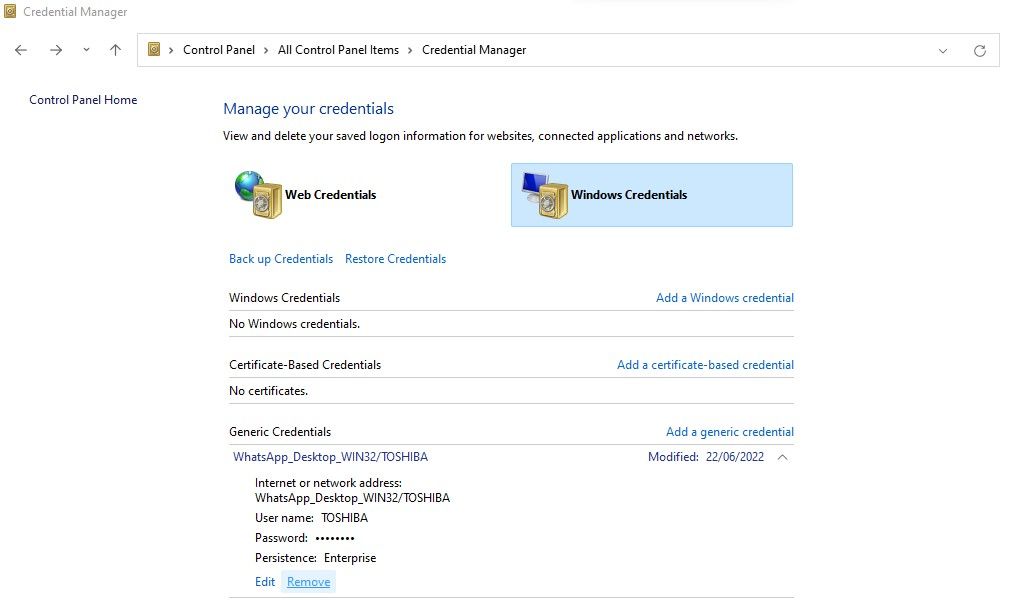
Task: Select Add a certificate-based credential
Action: click(704, 364)
